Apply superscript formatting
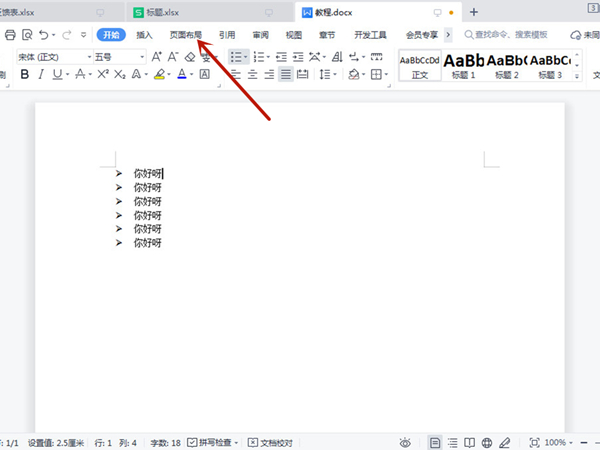 (x=102, y=74)
